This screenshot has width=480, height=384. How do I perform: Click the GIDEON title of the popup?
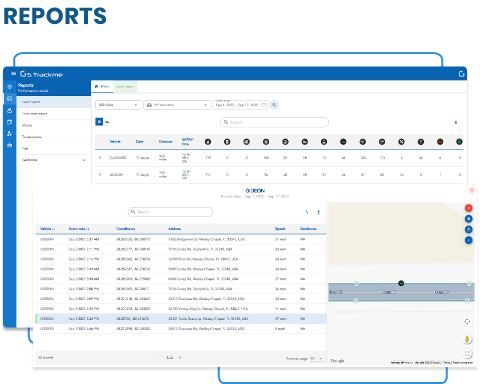tap(255, 191)
